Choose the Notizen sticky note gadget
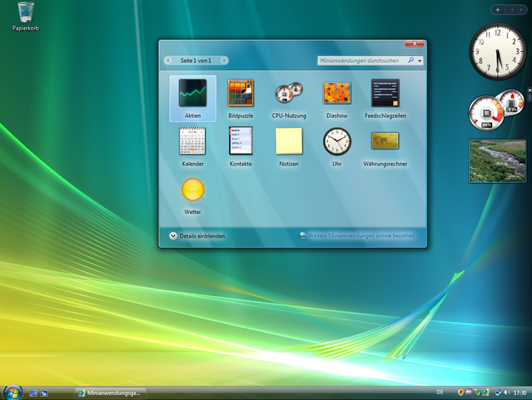 coord(289,147)
